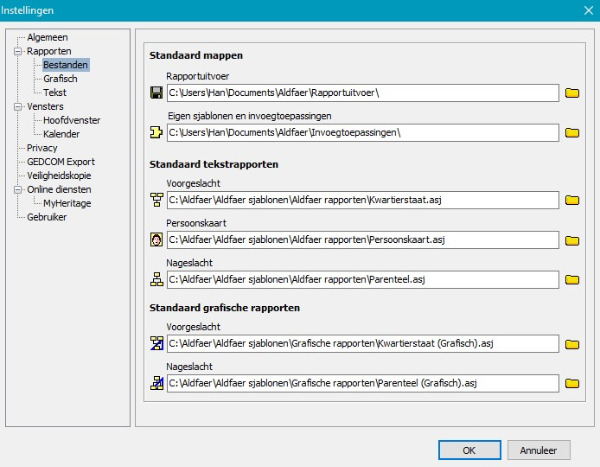
Task: Click folder icon next to Persoonskaart.asj path
Action: coord(572,240)
